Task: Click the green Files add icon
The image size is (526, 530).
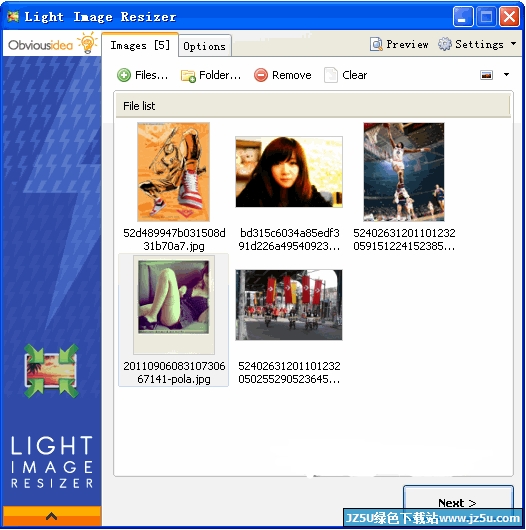Action: point(124,75)
